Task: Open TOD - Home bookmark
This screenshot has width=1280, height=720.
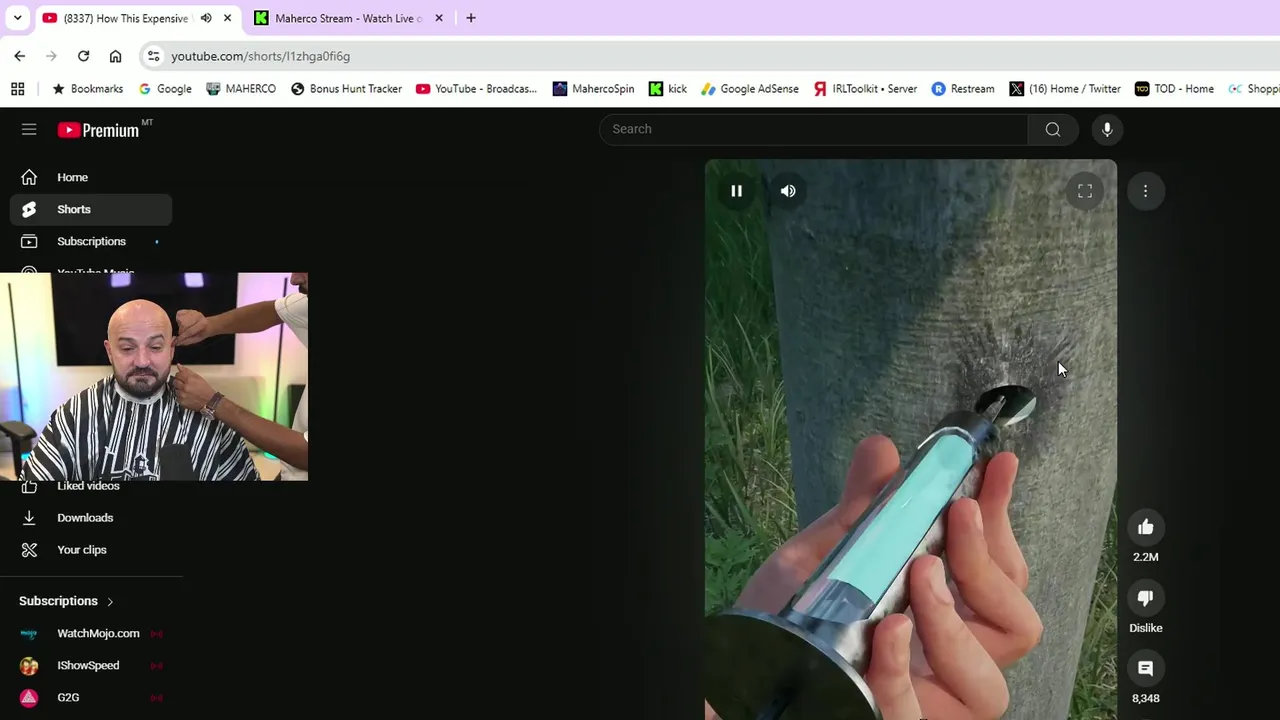Action: click(x=1175, y=89)
